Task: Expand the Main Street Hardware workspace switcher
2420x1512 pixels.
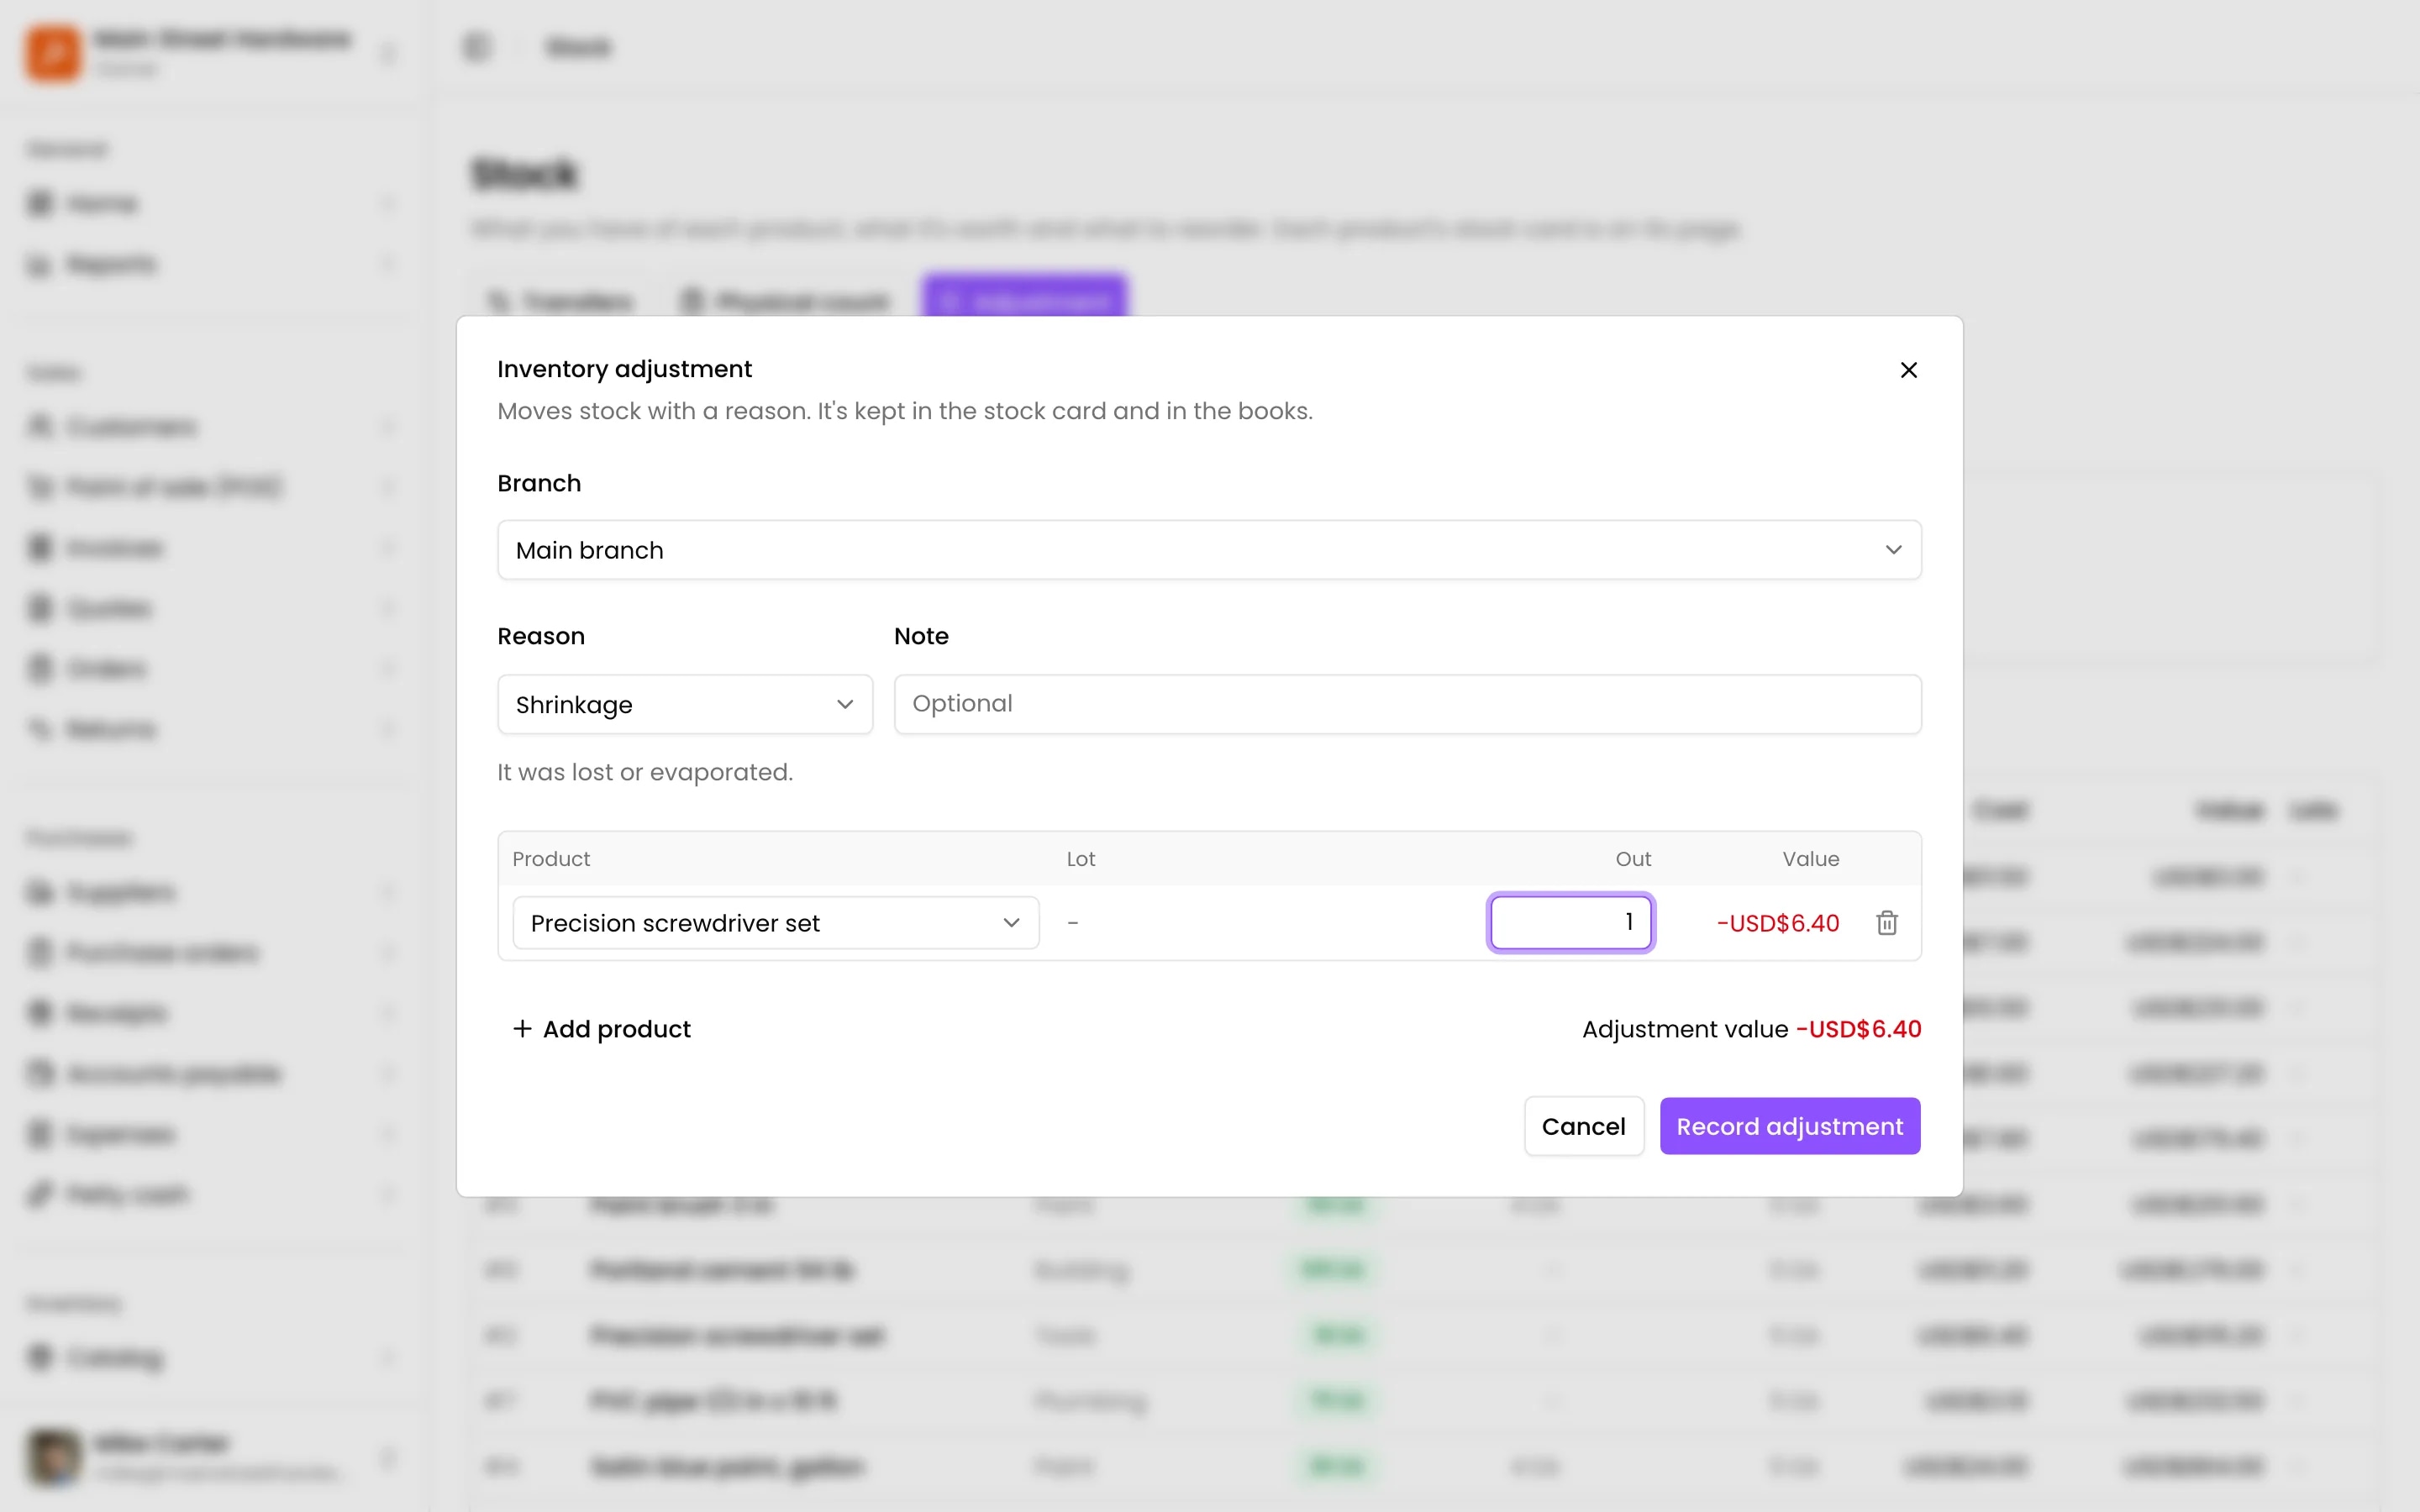Action: [x=210, y=53]
